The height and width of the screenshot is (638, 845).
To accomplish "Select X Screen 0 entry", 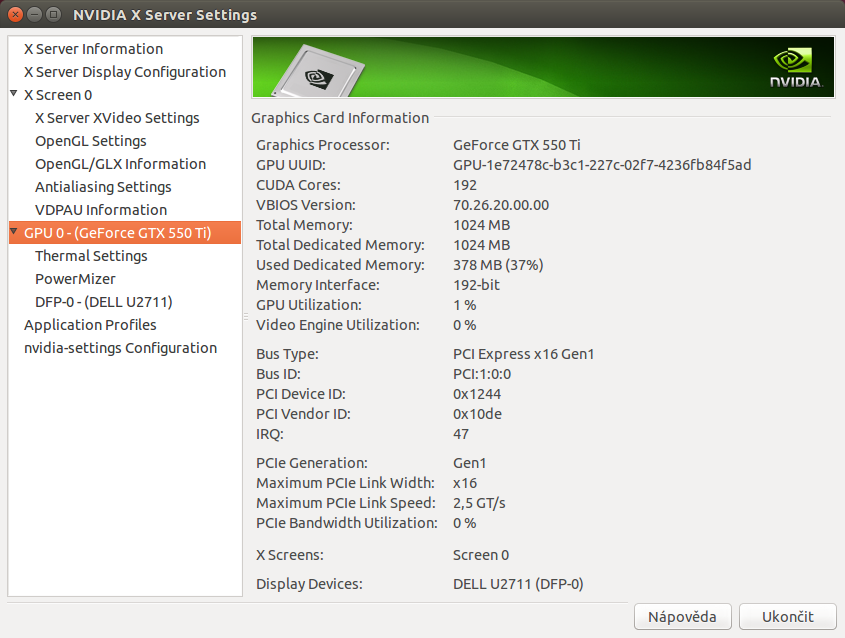I will pos(58,95).
